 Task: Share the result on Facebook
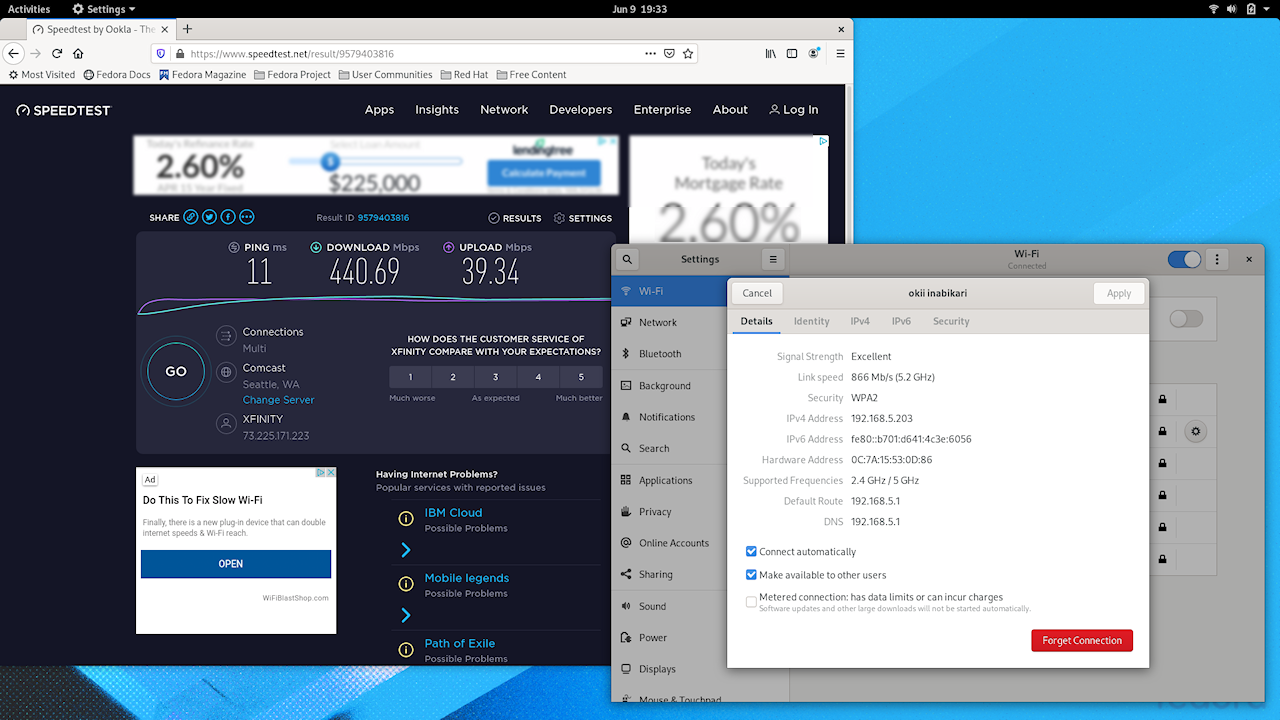pyautogui.click(x=228, y=217)
